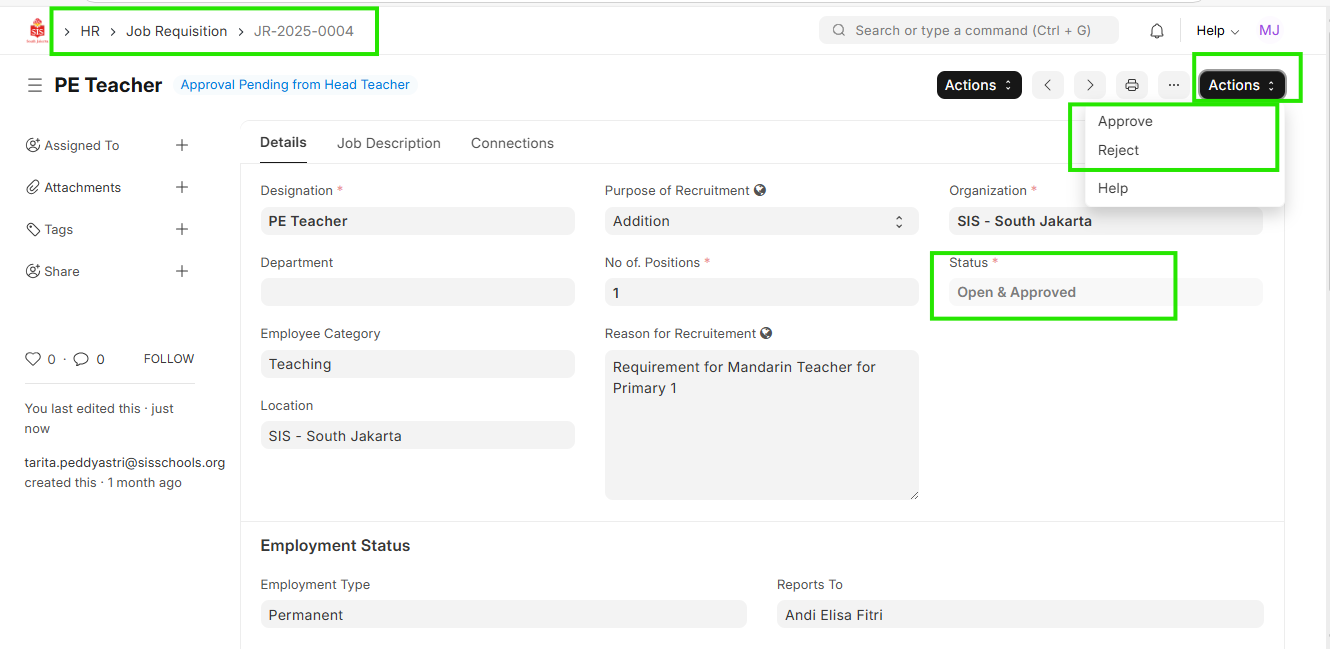Open the Purpose of Recruitment dropdown
The height and width of the screenshot is (649, 1330).
(760, 221)
